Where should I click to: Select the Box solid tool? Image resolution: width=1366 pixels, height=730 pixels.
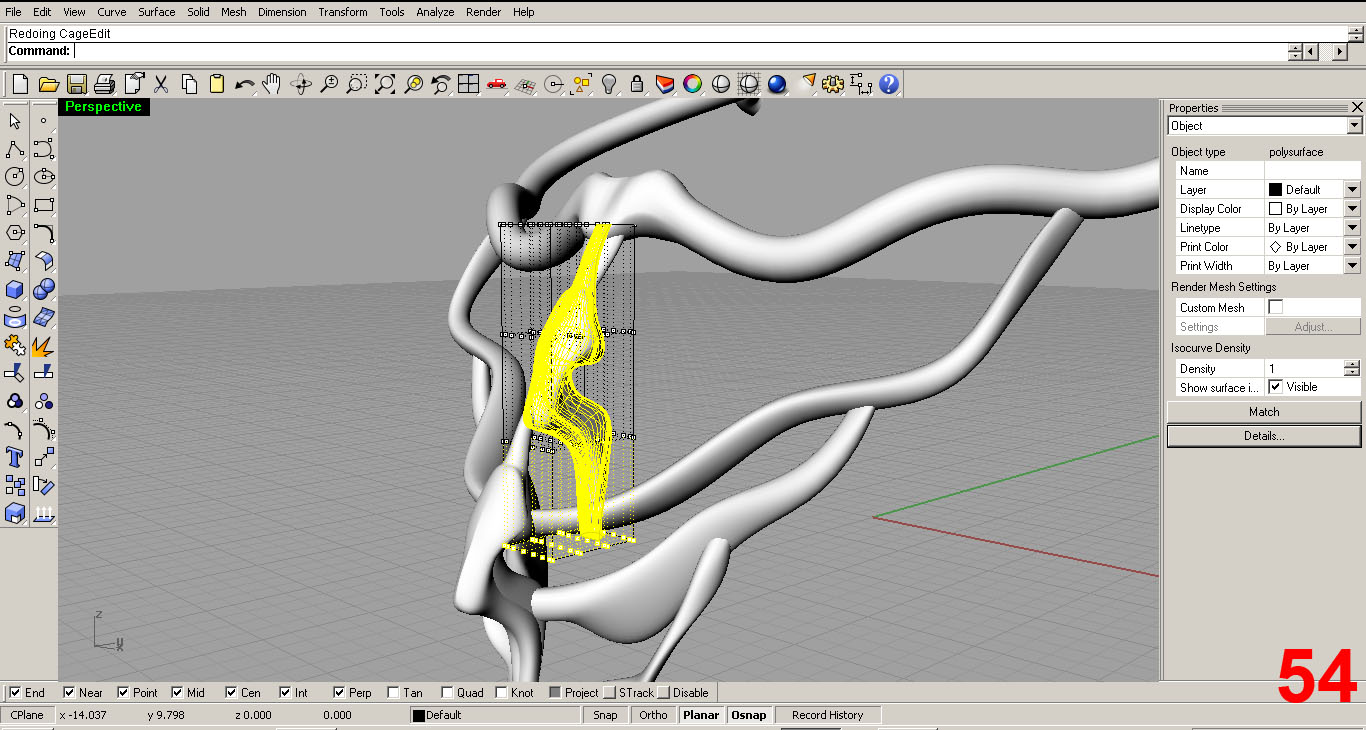[15, 289]
